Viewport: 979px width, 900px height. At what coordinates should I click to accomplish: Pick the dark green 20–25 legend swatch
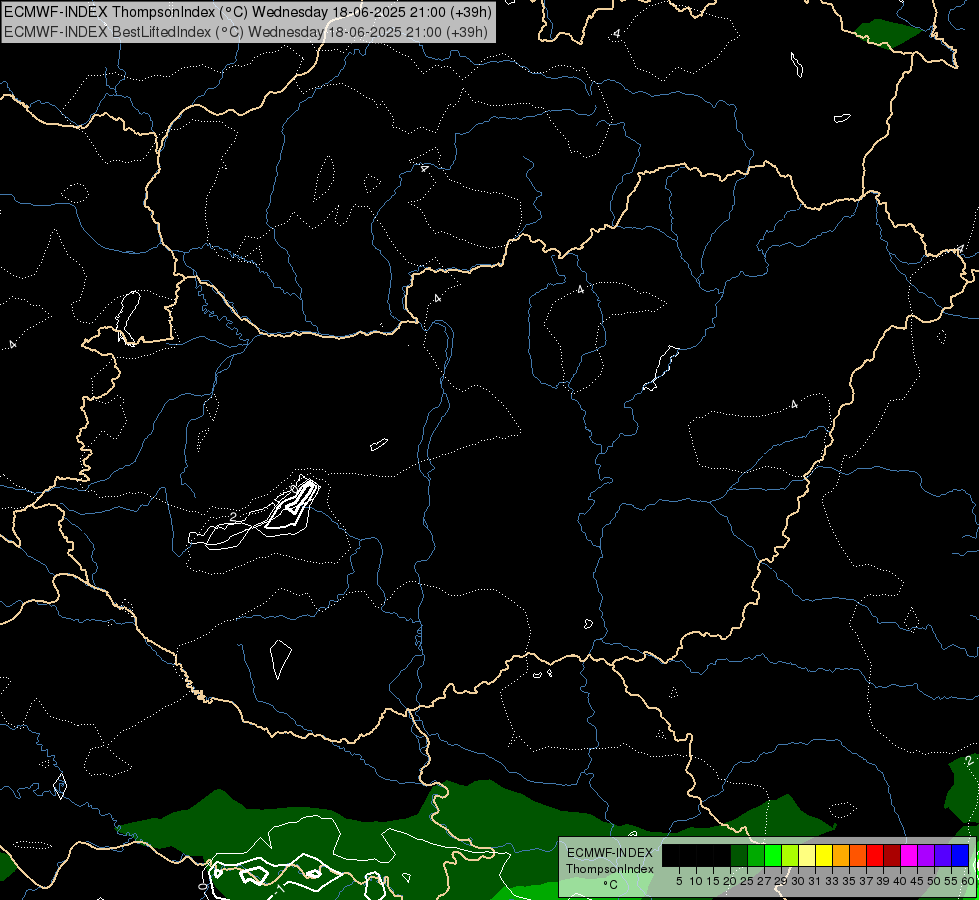(739, 855)
